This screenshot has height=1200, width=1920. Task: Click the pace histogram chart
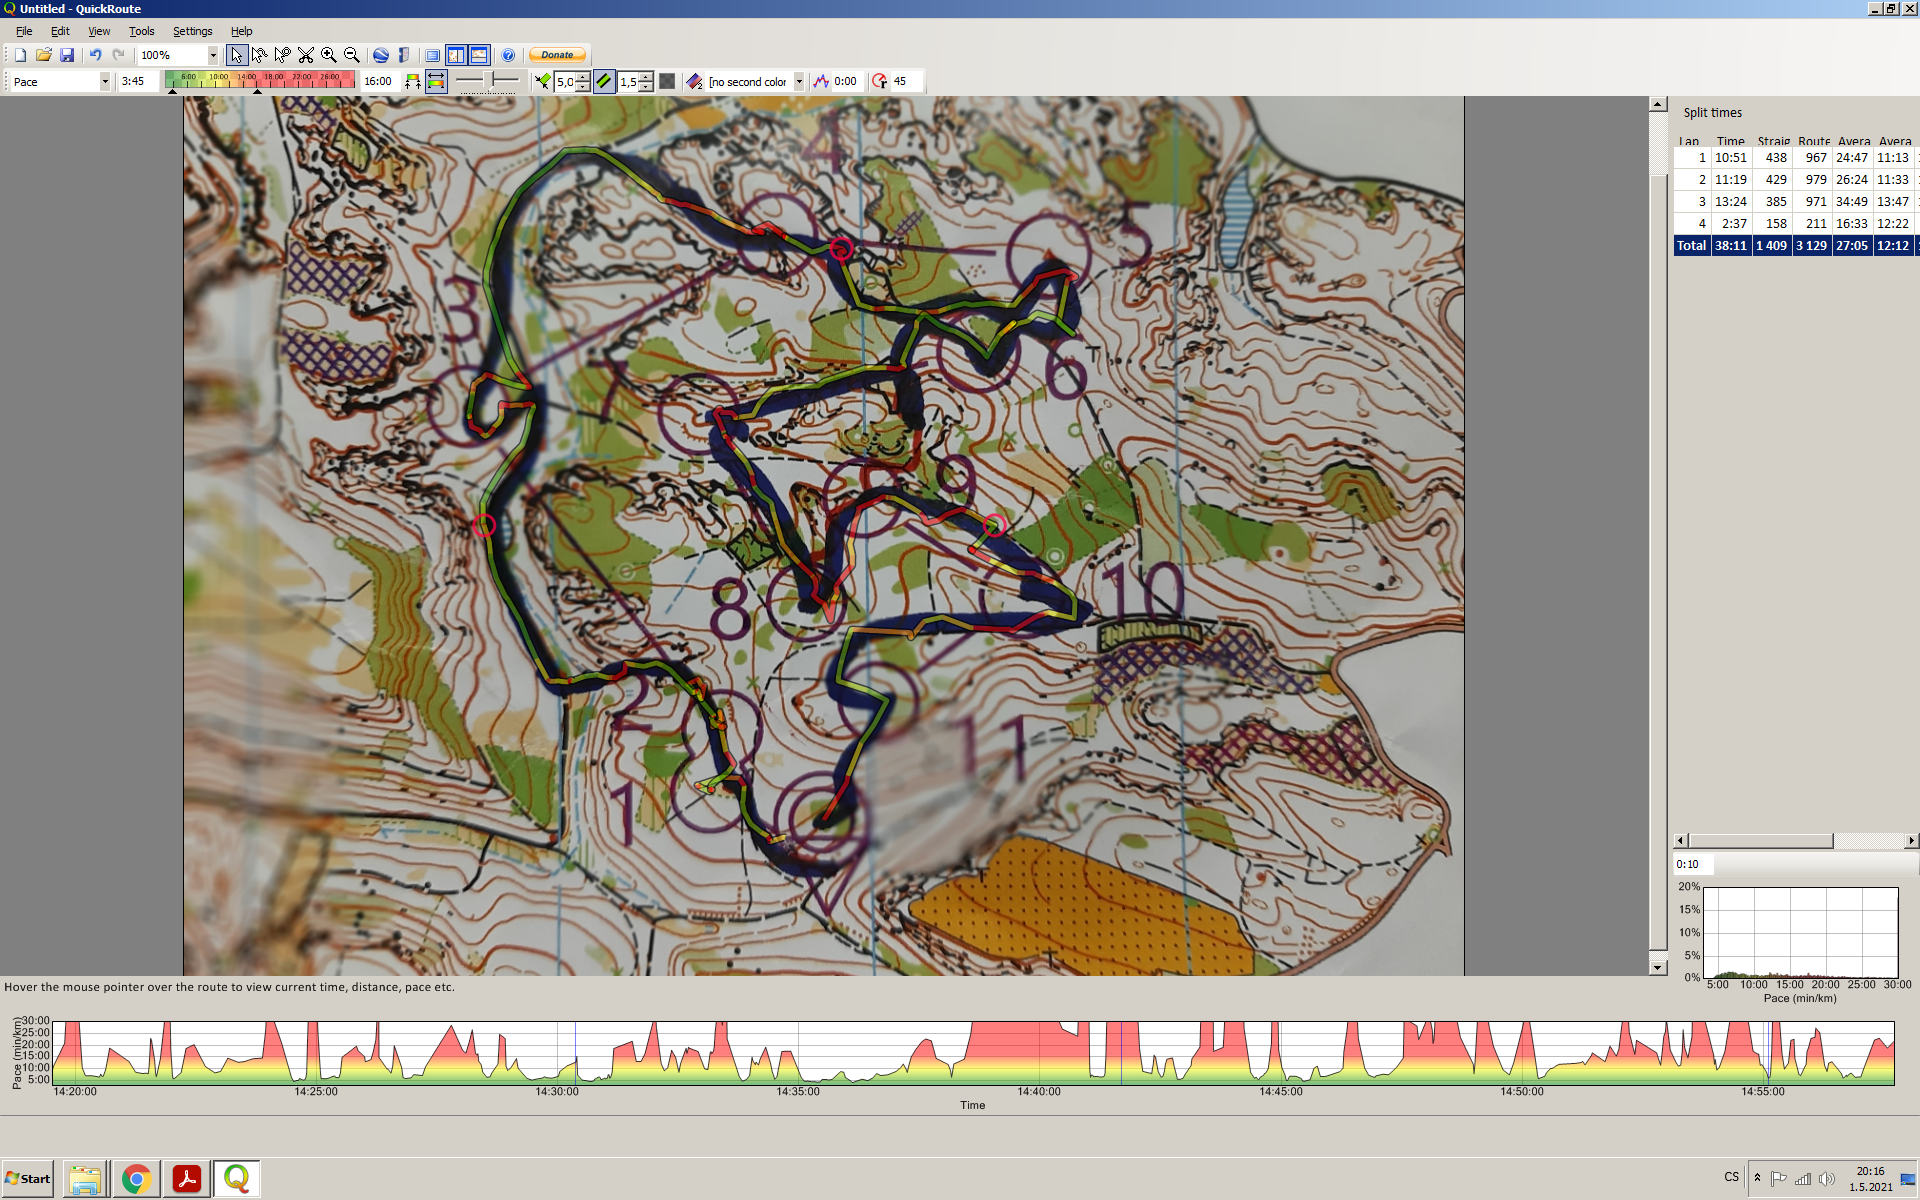[x=1800, y=932]
